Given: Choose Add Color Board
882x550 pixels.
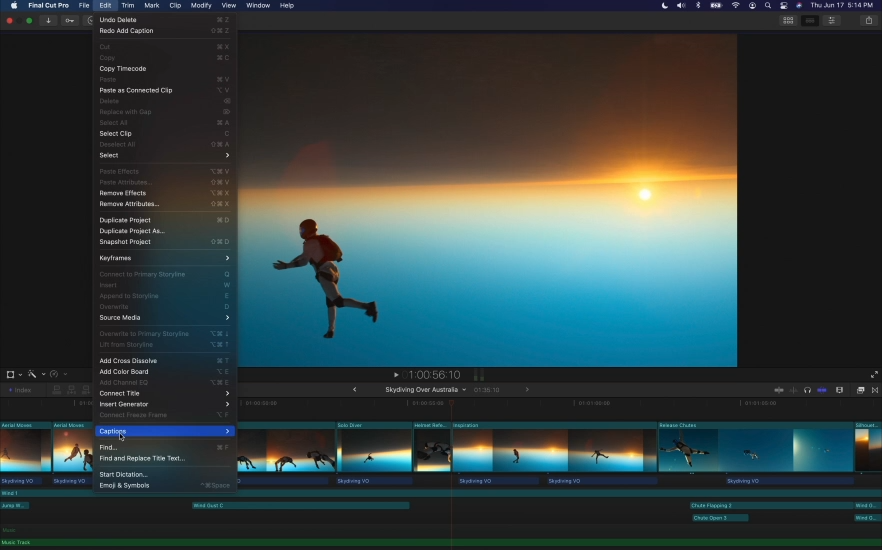Looking at the screenshot, I should (x=164, y=371).
